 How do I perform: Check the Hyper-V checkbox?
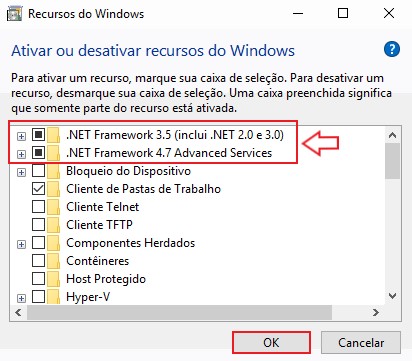point(39,297)
